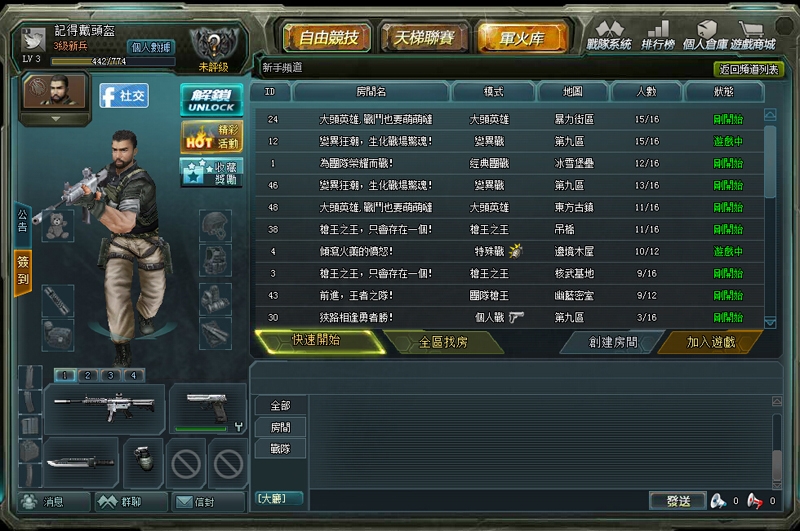This screenshot has height=531, width=800.
Task: Select weapon loadout slot 3
Action: [111, 375]
